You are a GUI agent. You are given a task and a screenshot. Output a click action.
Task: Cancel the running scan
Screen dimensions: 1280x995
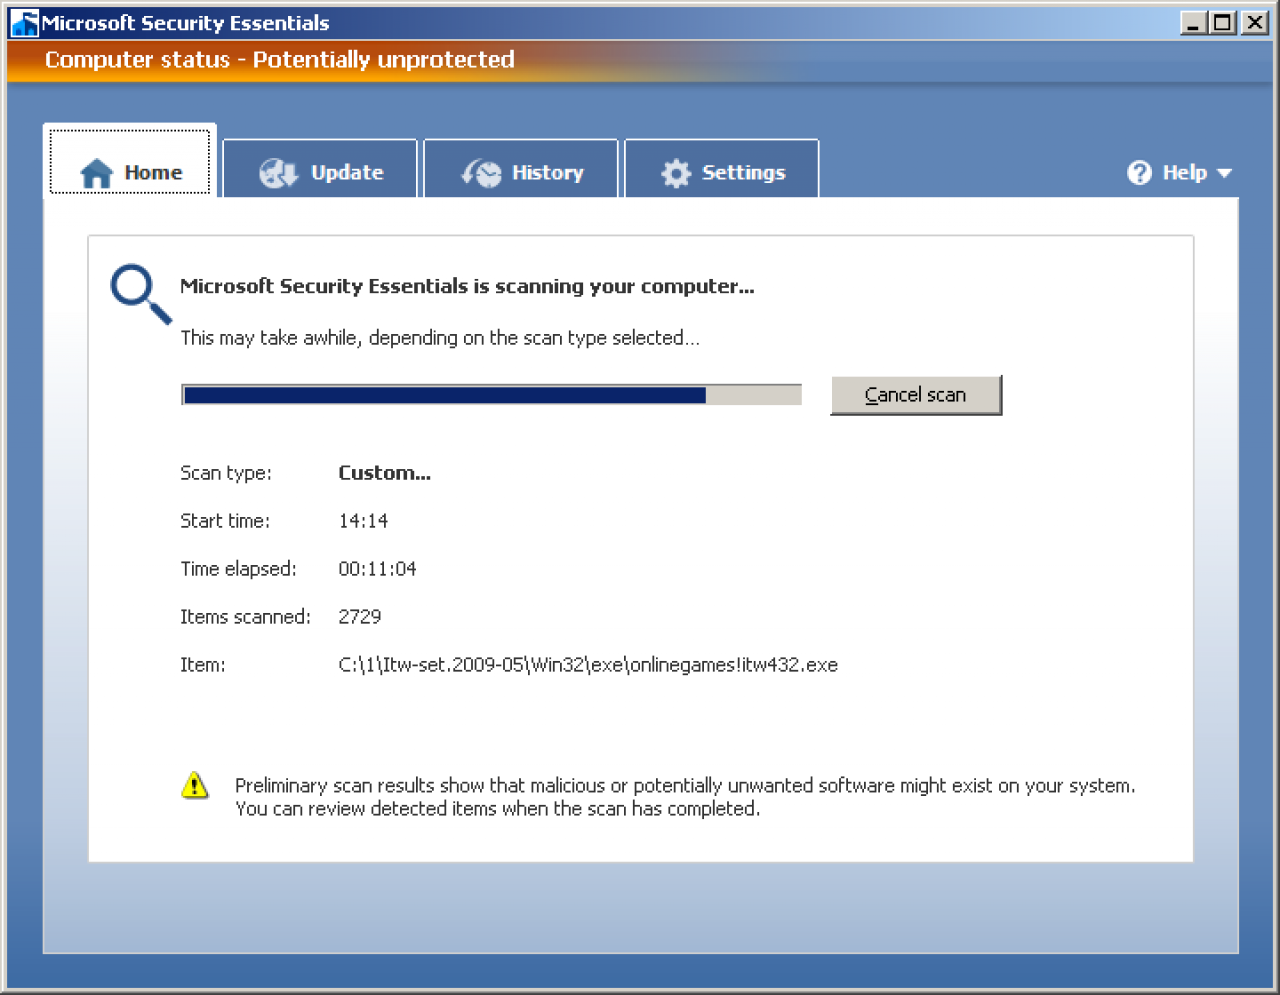[916, 395]
